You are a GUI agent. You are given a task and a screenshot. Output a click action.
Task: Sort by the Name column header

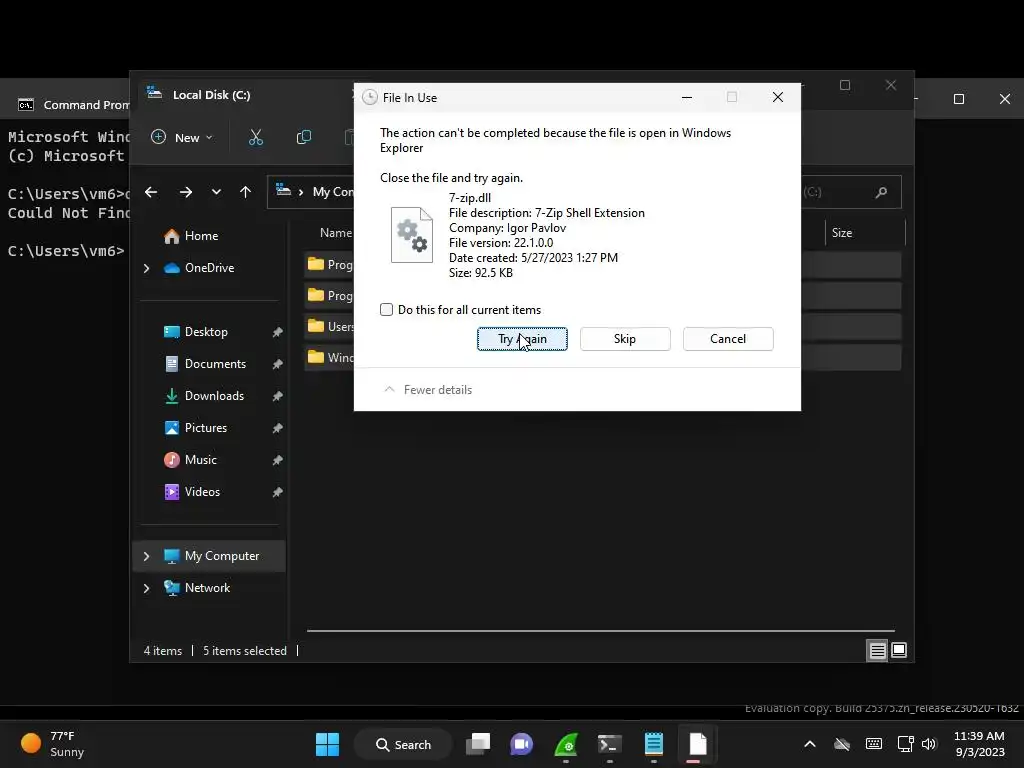click(x=335, y=232)
